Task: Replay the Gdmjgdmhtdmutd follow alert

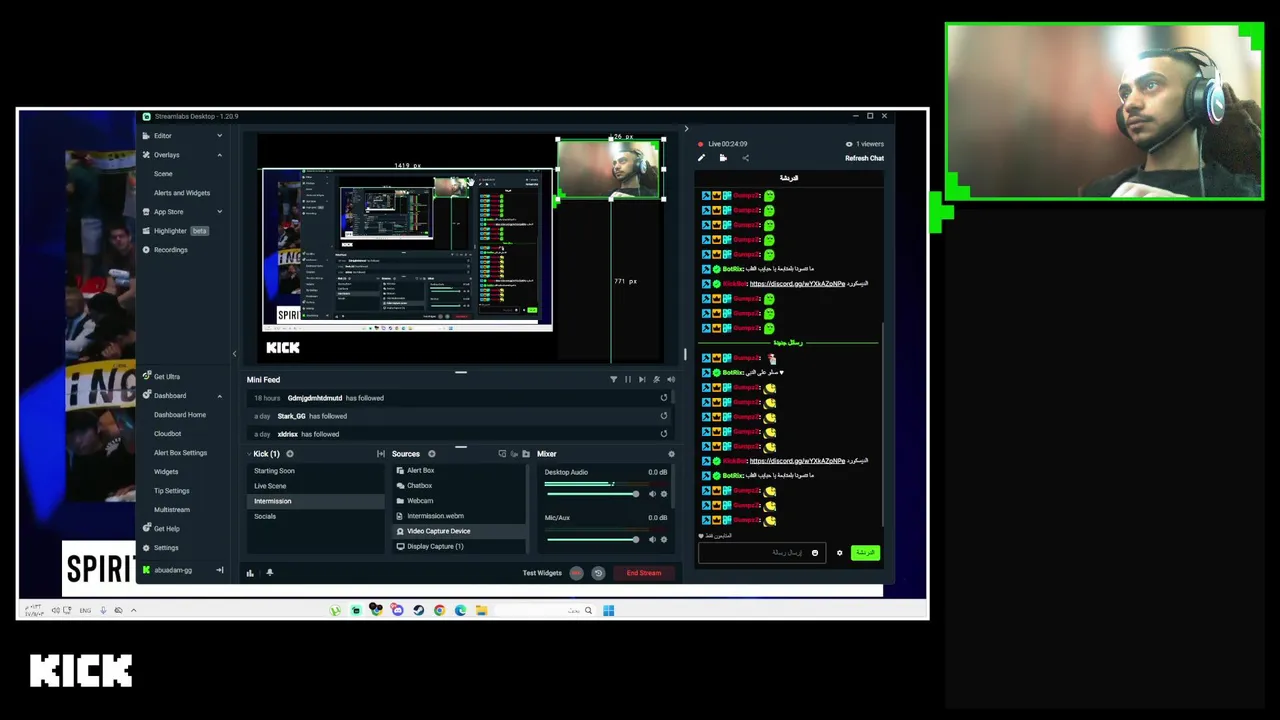Action: coord(663,398)
